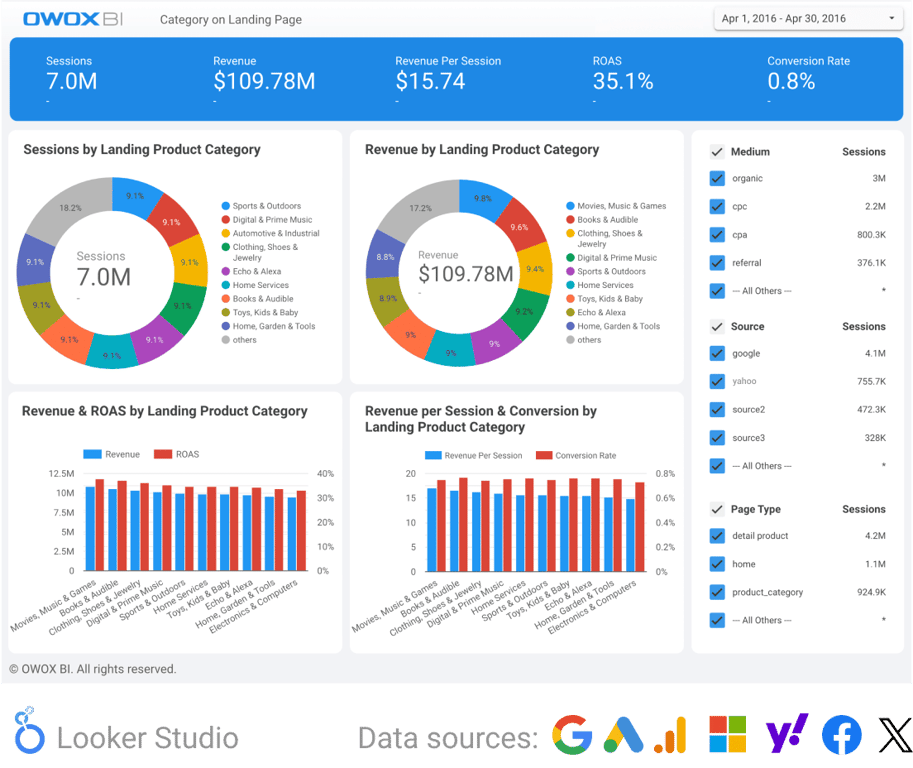Viewport: 913px width, 768px height.
Task: Click the Page Type column header label
Action: pyautogui.click(x=756, y=509)
